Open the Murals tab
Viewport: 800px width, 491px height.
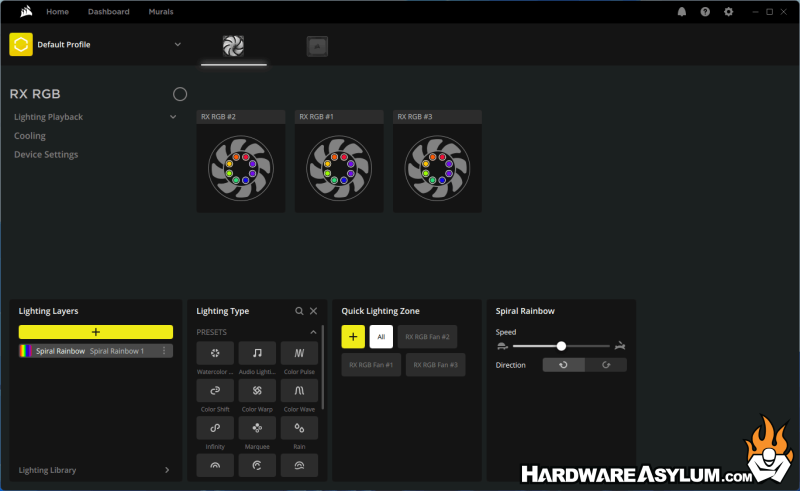161,11
